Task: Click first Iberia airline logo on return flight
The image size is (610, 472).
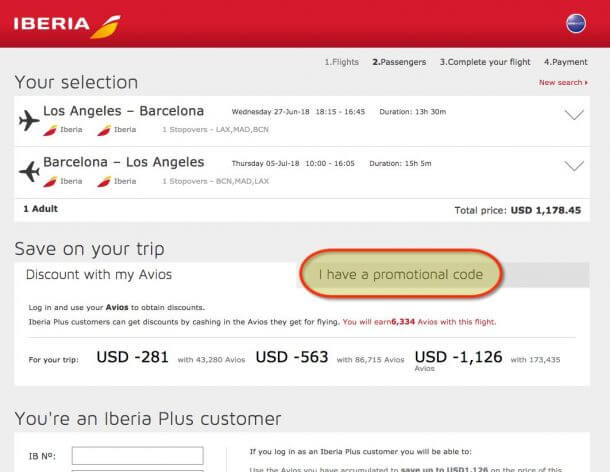Action: 50,181
